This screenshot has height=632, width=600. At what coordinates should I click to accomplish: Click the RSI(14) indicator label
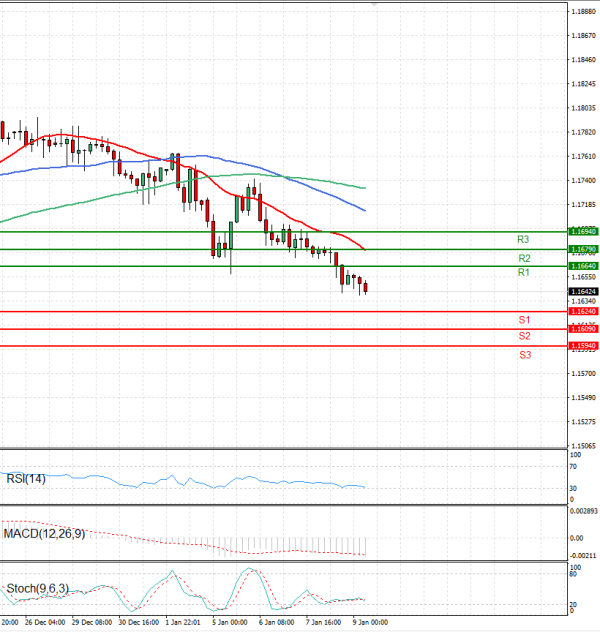24,479
